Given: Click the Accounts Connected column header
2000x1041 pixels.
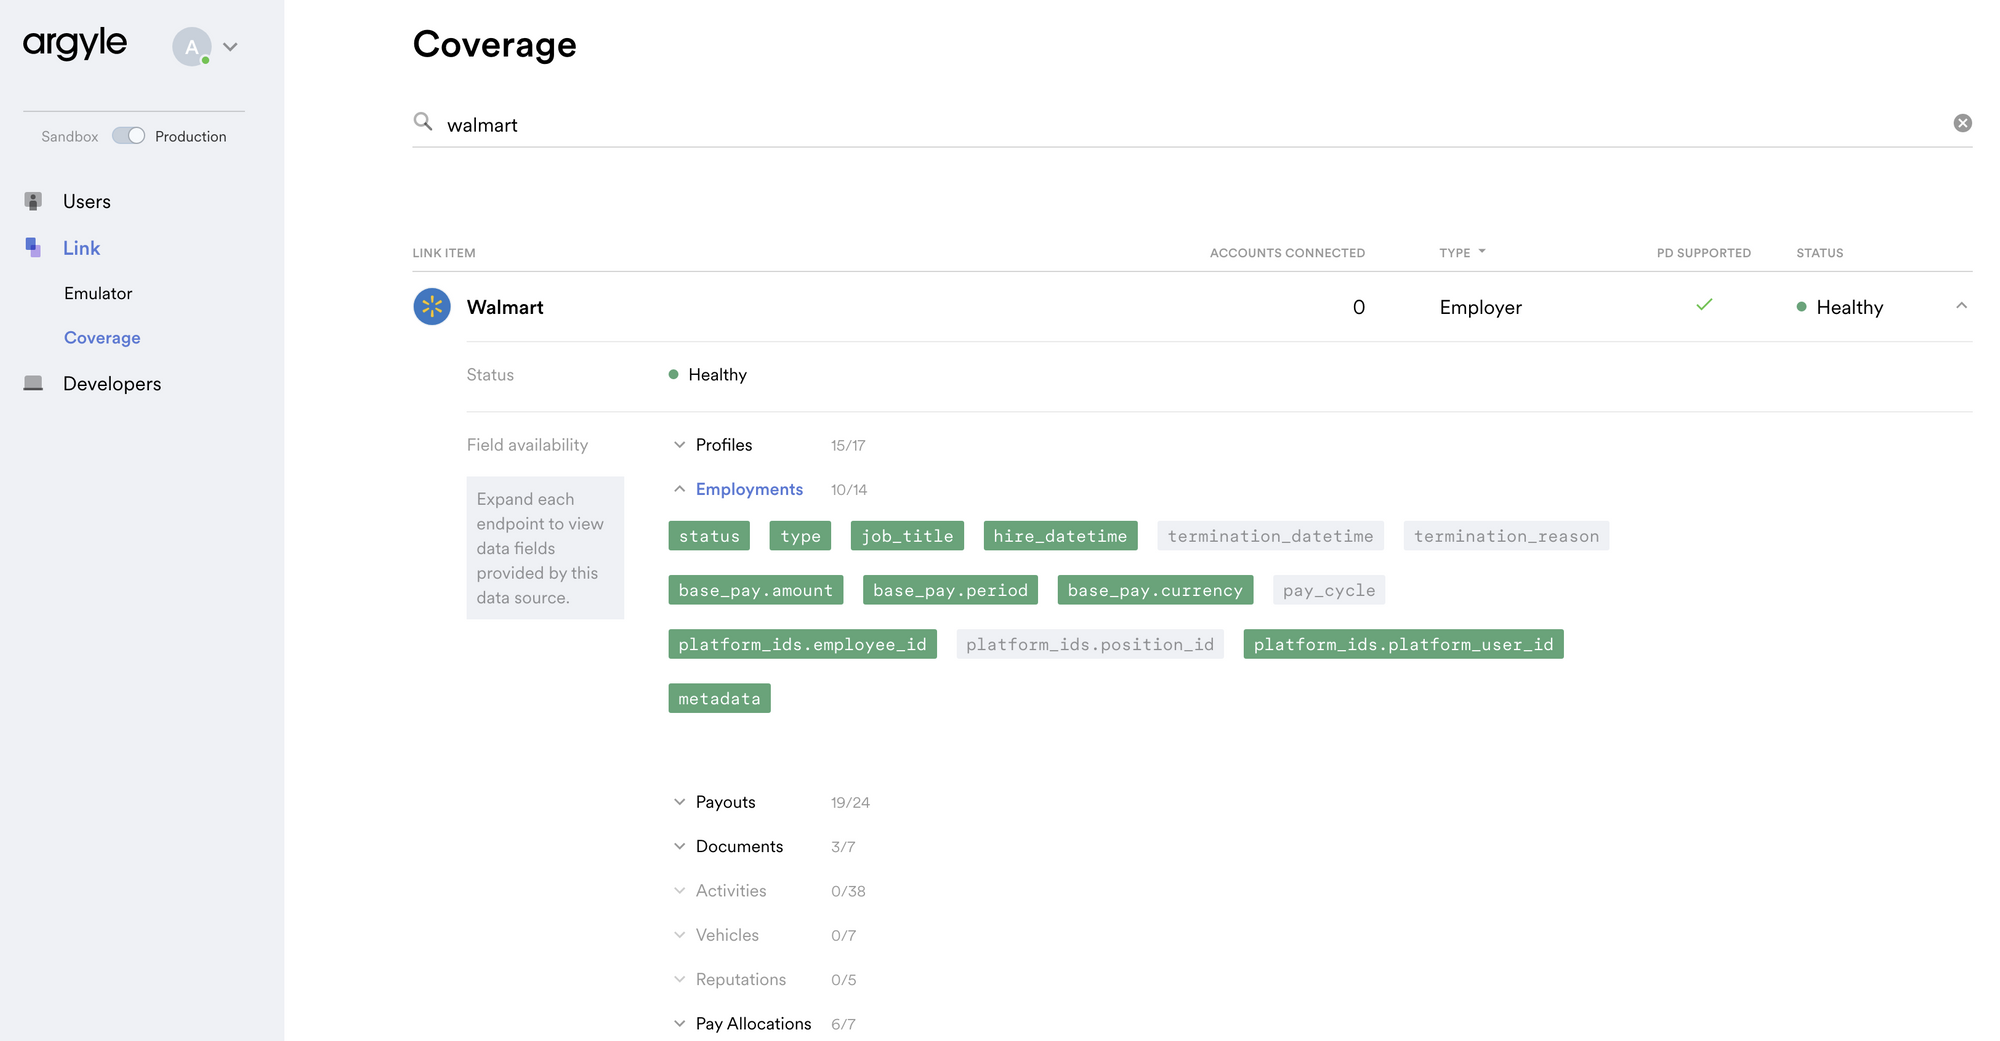Looking at the screenshot, I should click(1287, 253).
